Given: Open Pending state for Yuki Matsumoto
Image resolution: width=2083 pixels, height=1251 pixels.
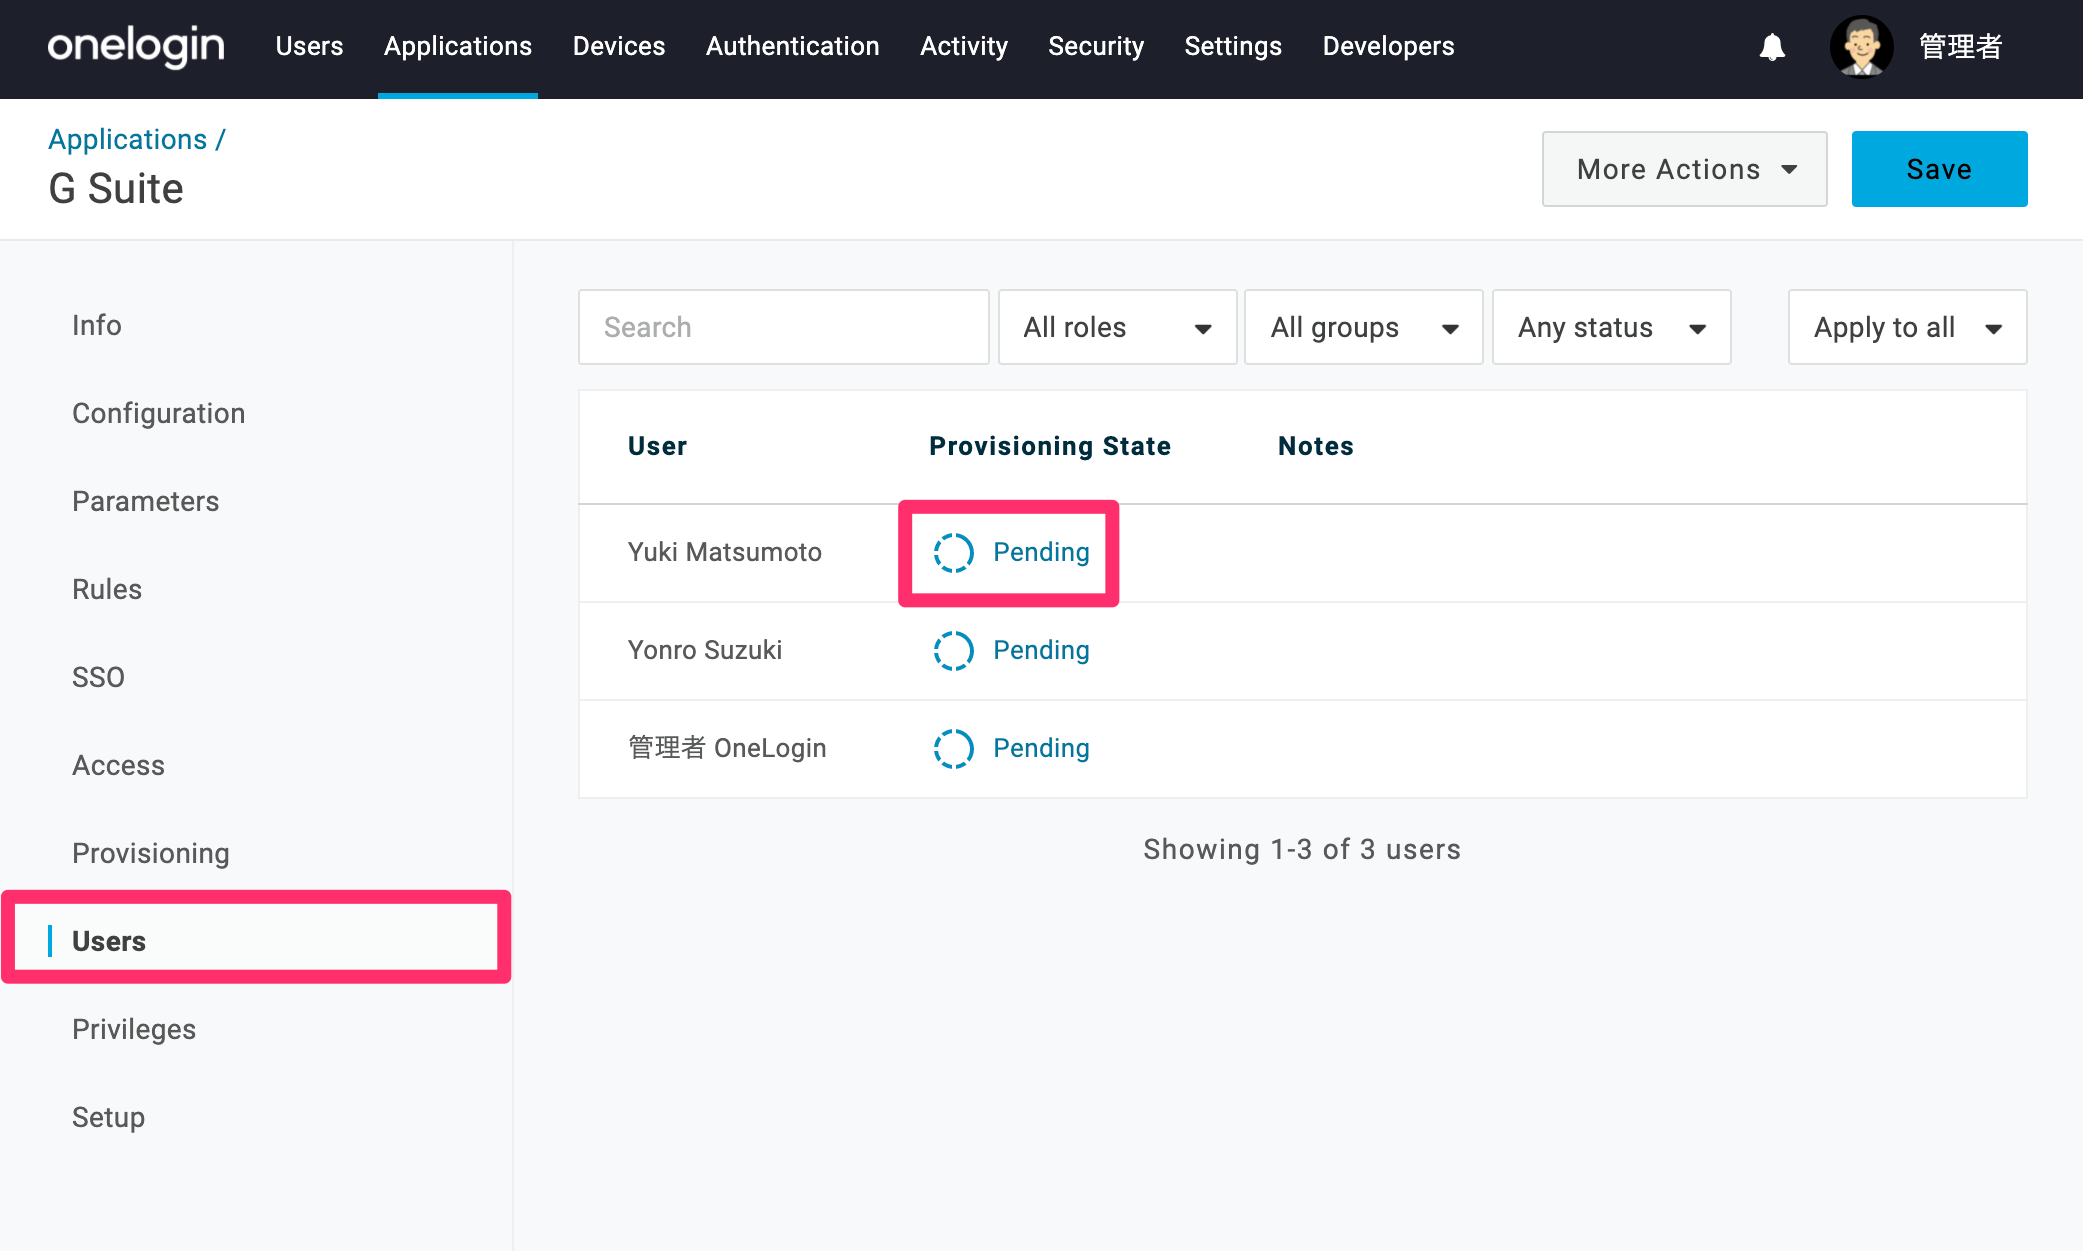Looking at the screenshot, I should click(x=1041, y=552).
